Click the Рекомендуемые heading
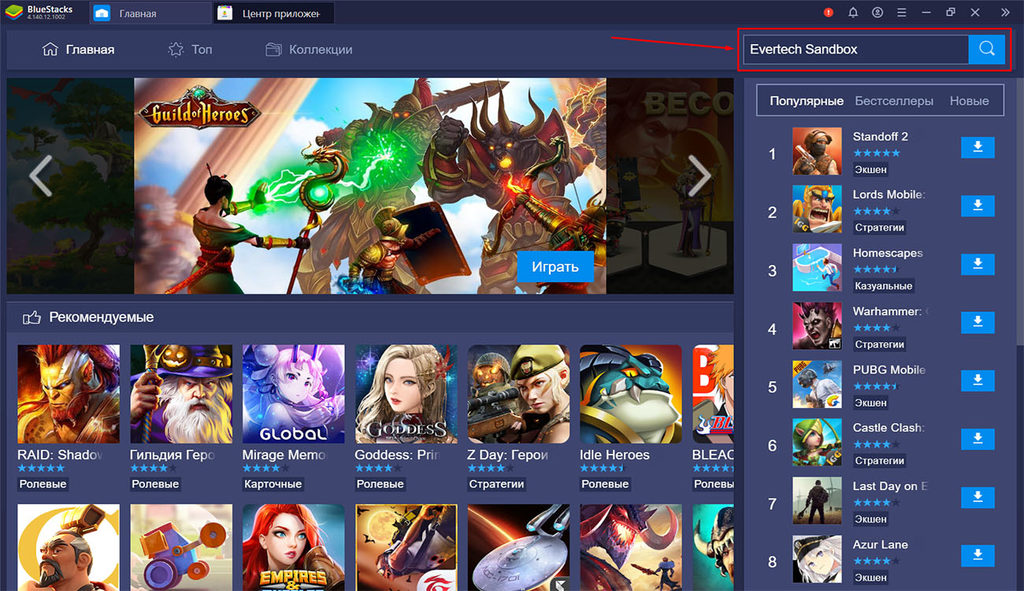This screenshot has width=1024, height=591. [x=101, y=317]
